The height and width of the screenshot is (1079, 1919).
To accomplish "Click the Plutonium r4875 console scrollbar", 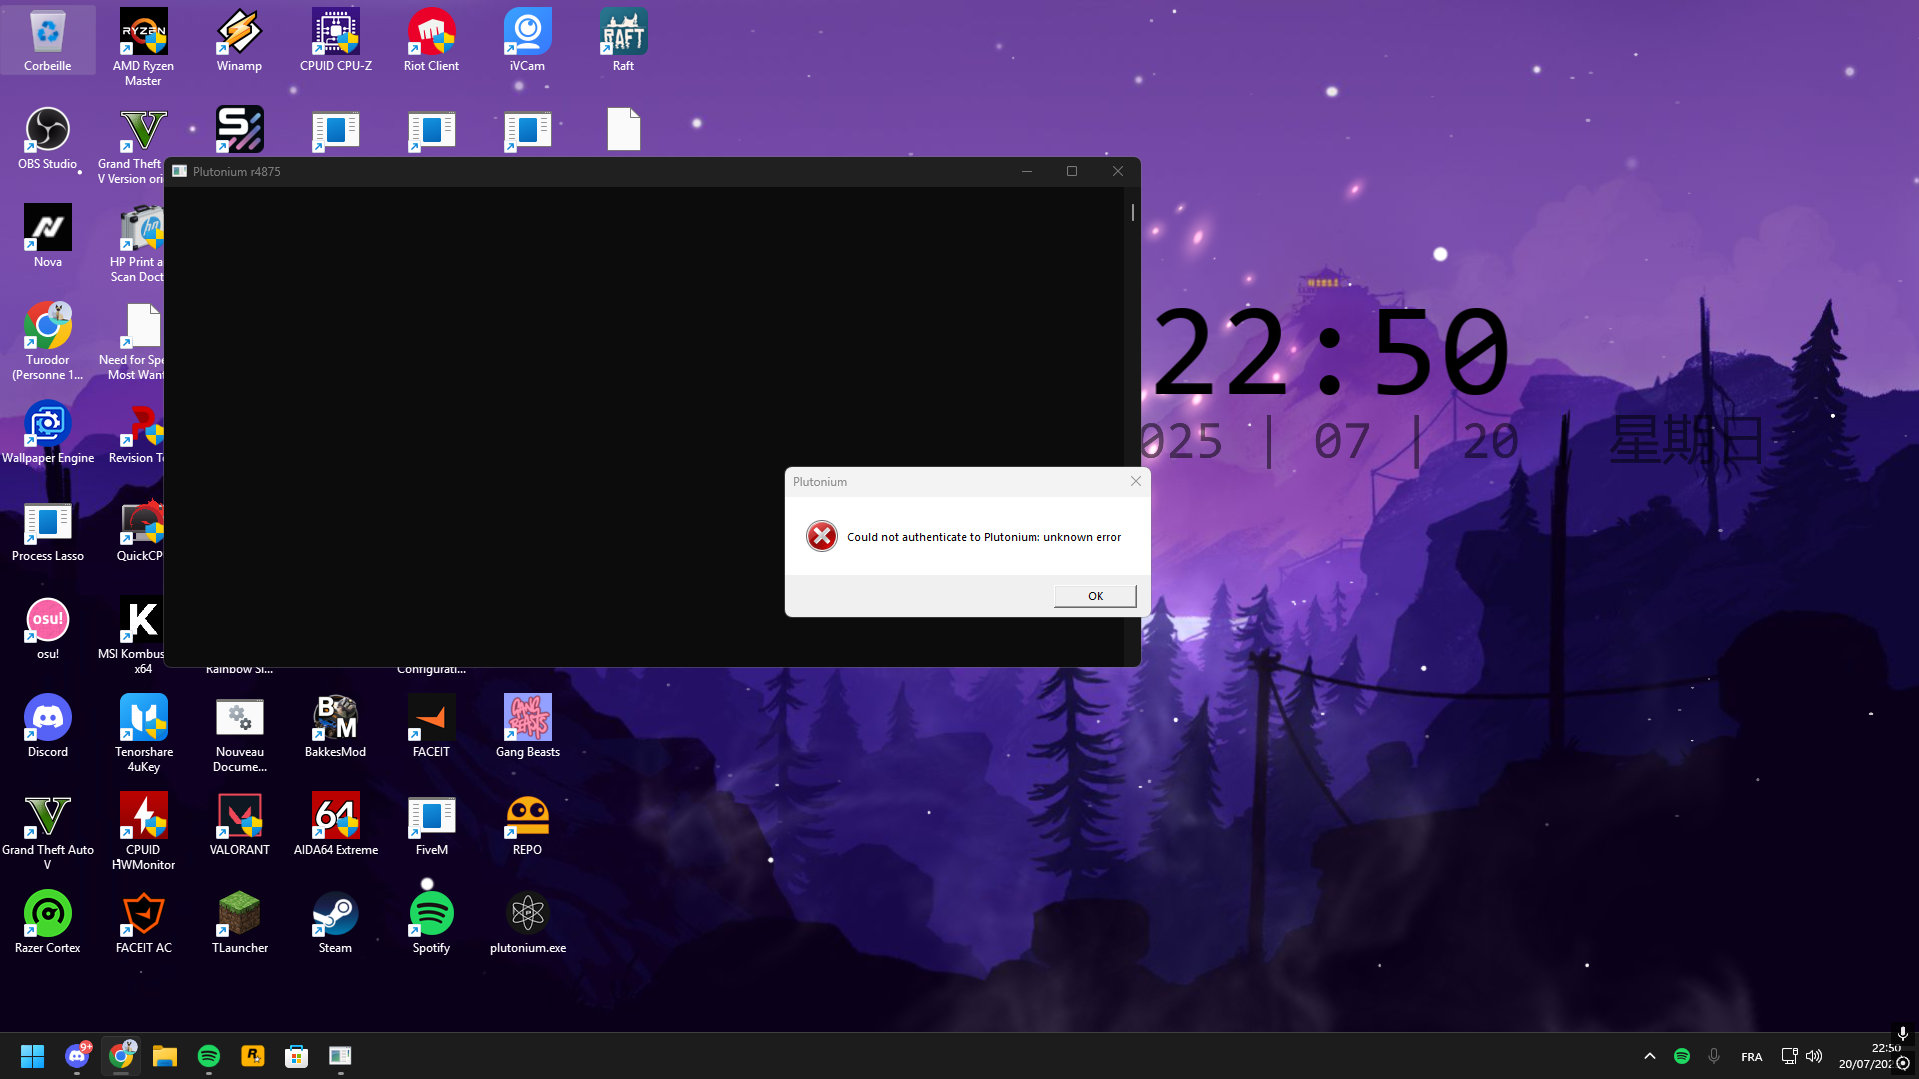I will (x=1133, y=212).
